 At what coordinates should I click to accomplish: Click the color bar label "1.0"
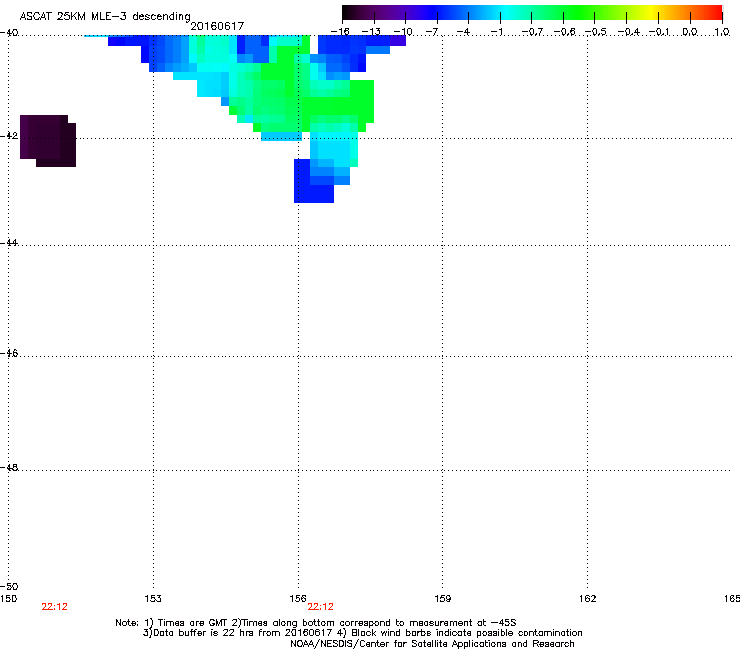722,32
